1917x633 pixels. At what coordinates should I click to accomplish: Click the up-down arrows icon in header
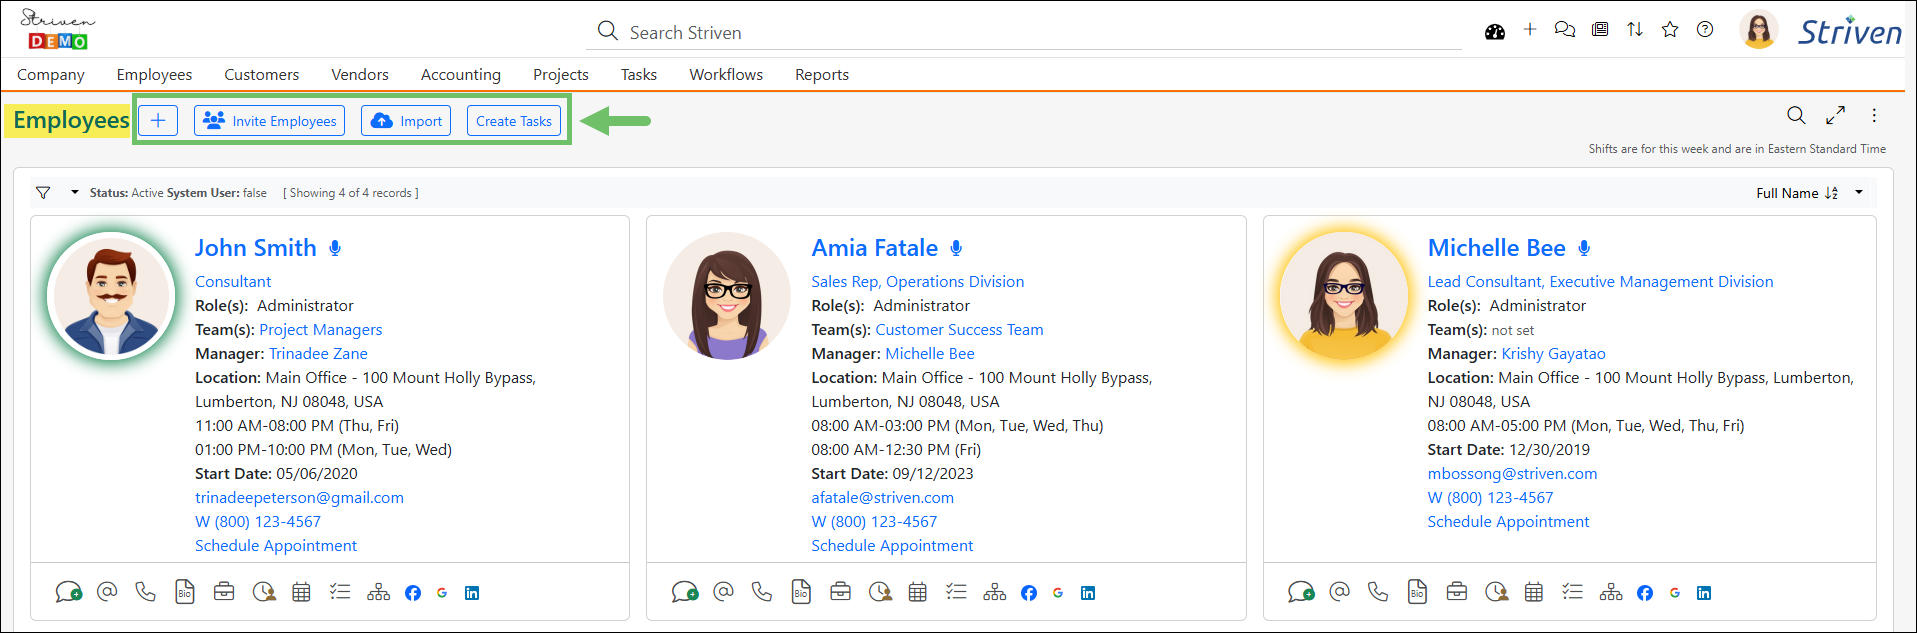1635,30
